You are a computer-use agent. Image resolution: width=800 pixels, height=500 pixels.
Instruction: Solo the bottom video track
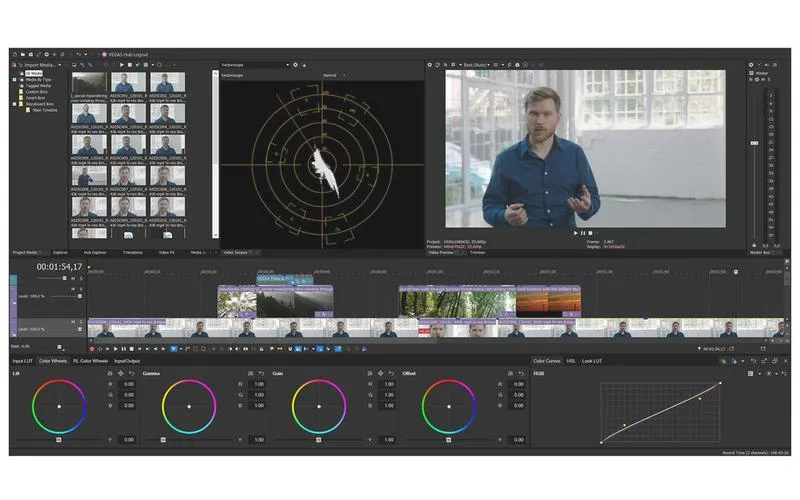point(81,322)
